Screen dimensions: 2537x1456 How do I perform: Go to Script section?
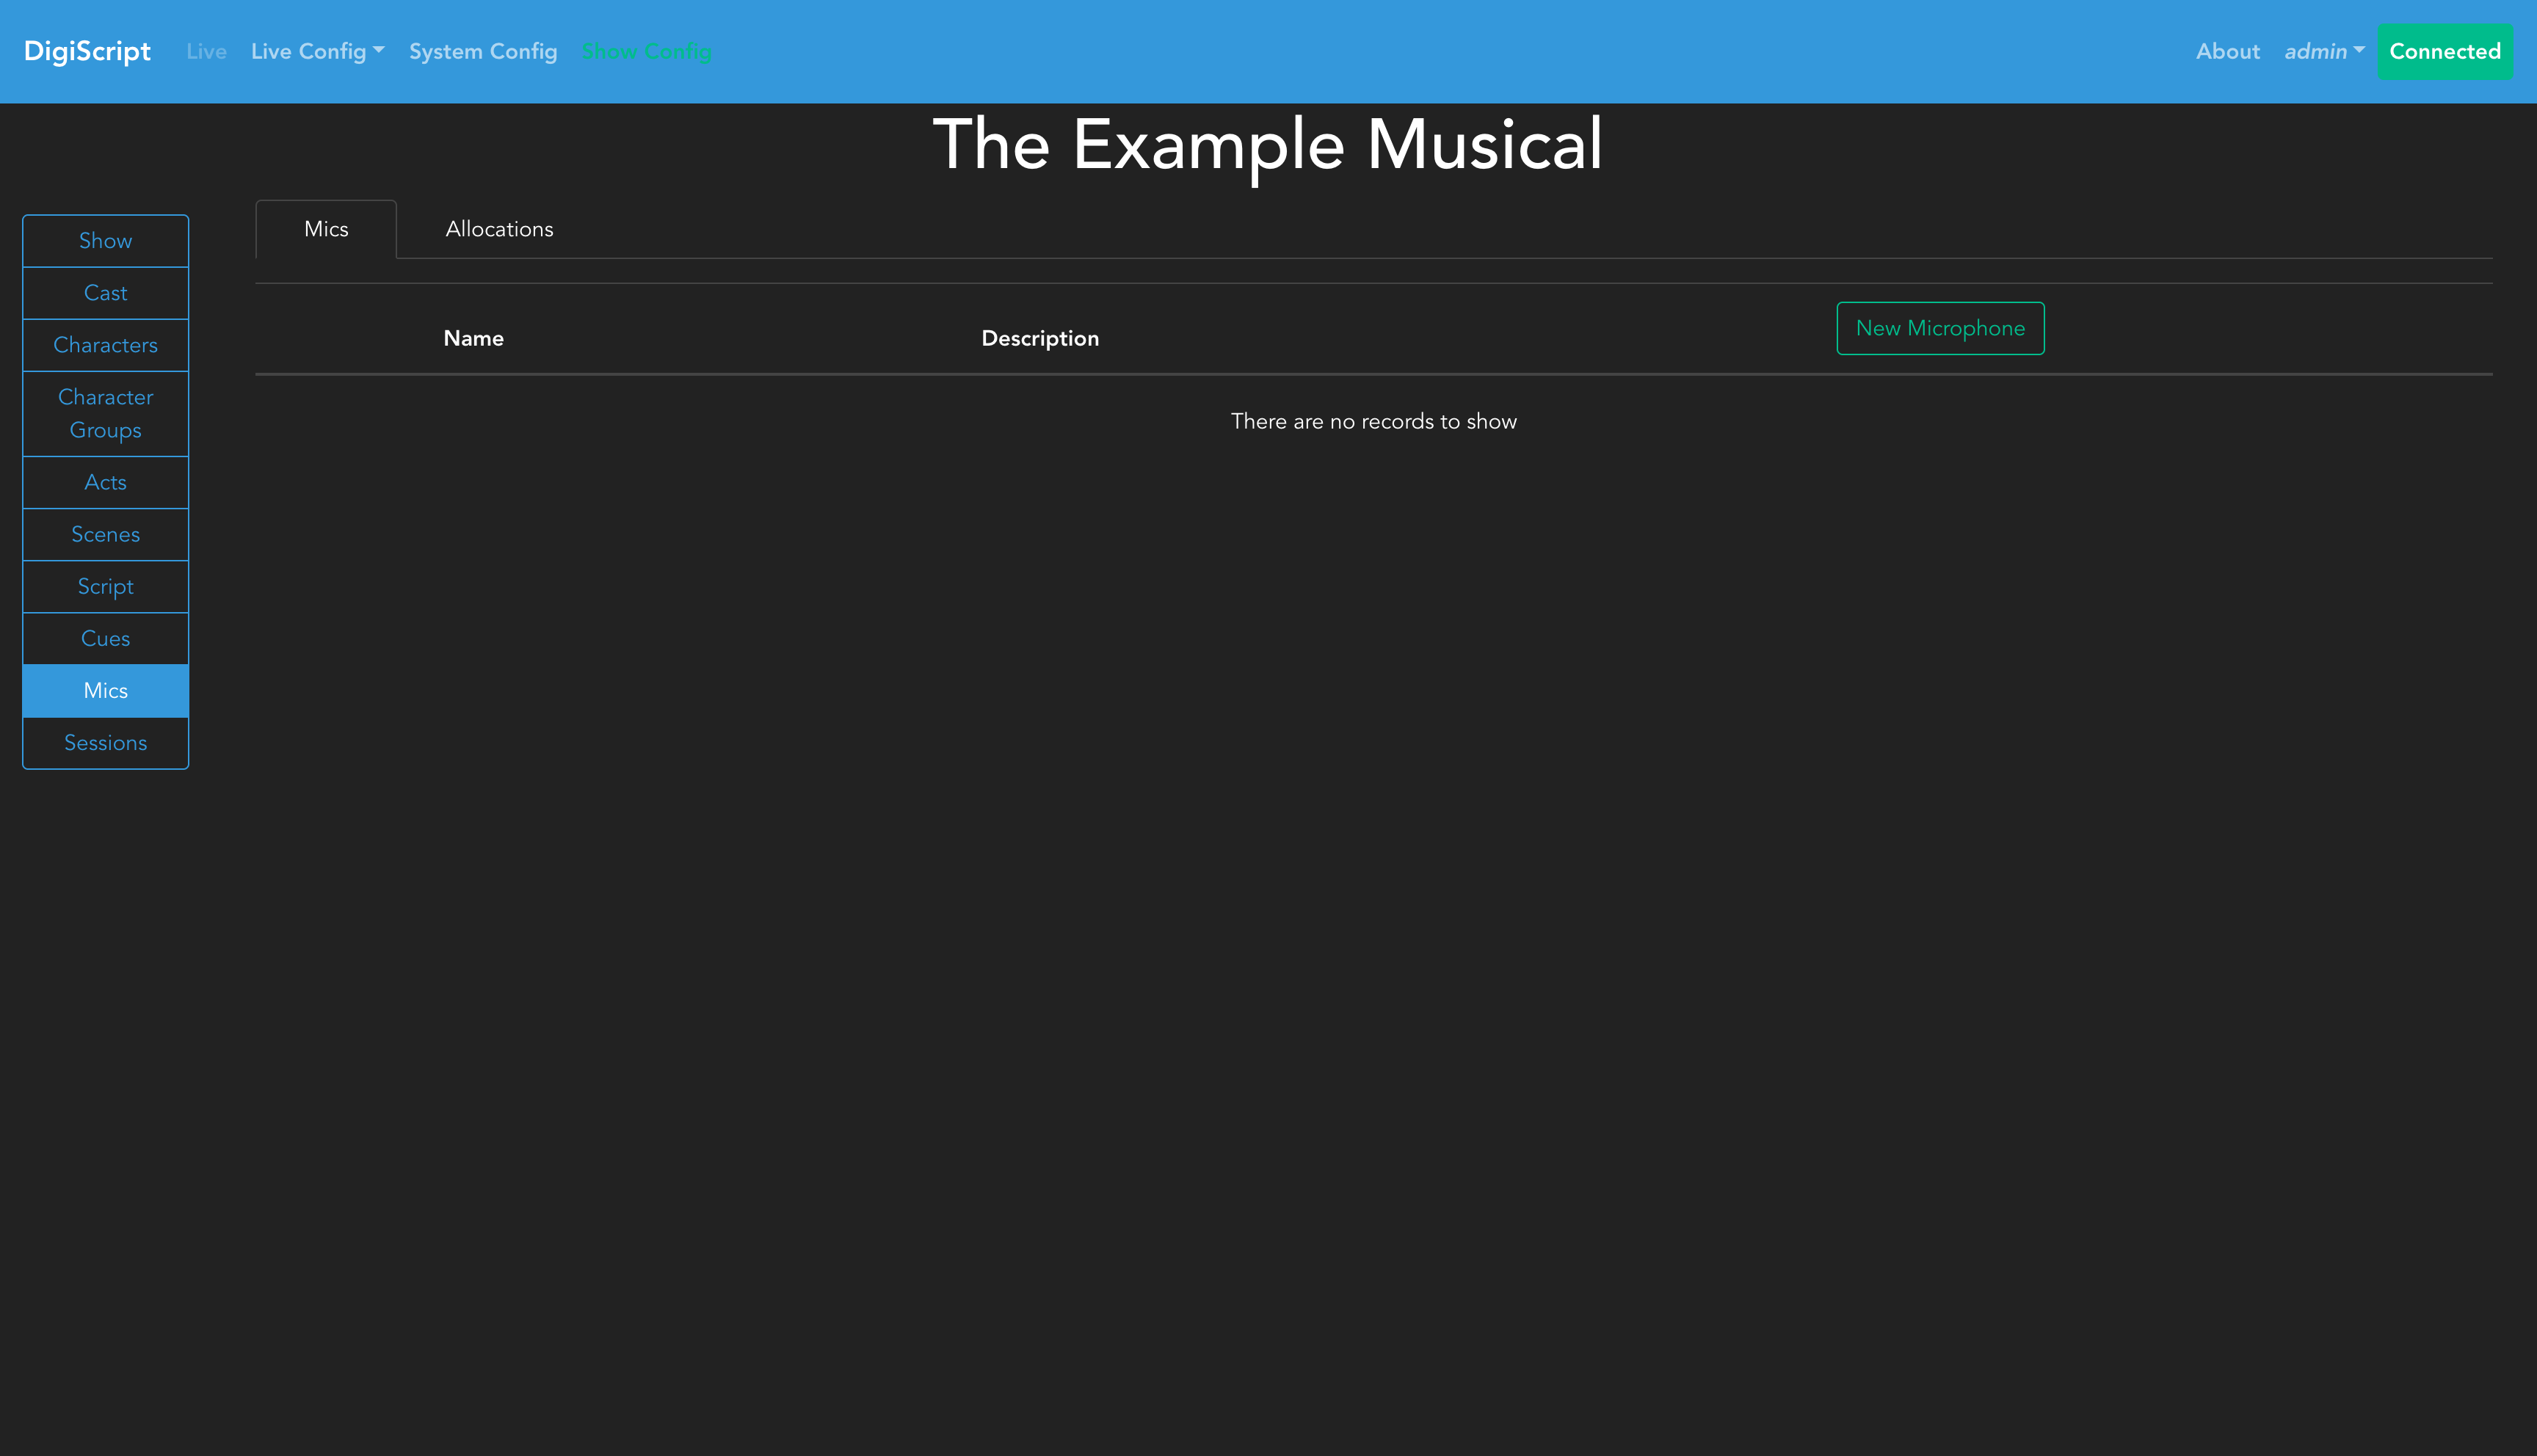click(x=105, y=586)
